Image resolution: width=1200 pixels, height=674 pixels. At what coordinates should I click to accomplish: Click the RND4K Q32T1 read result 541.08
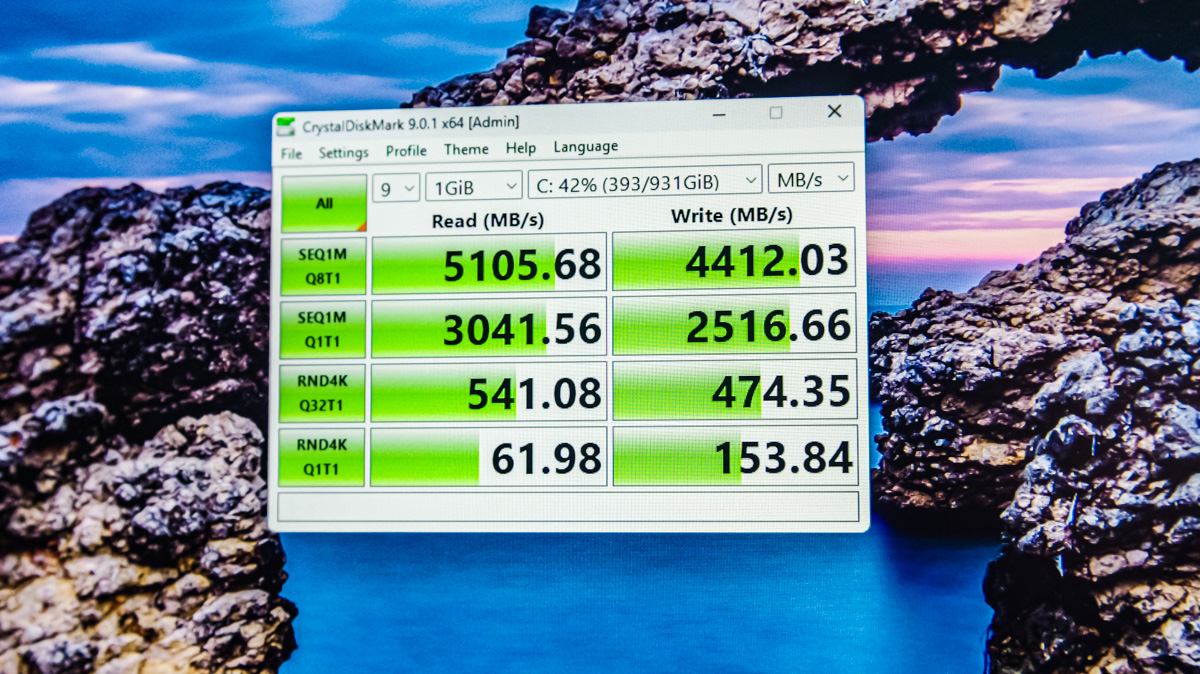click(x=489, y=391)
